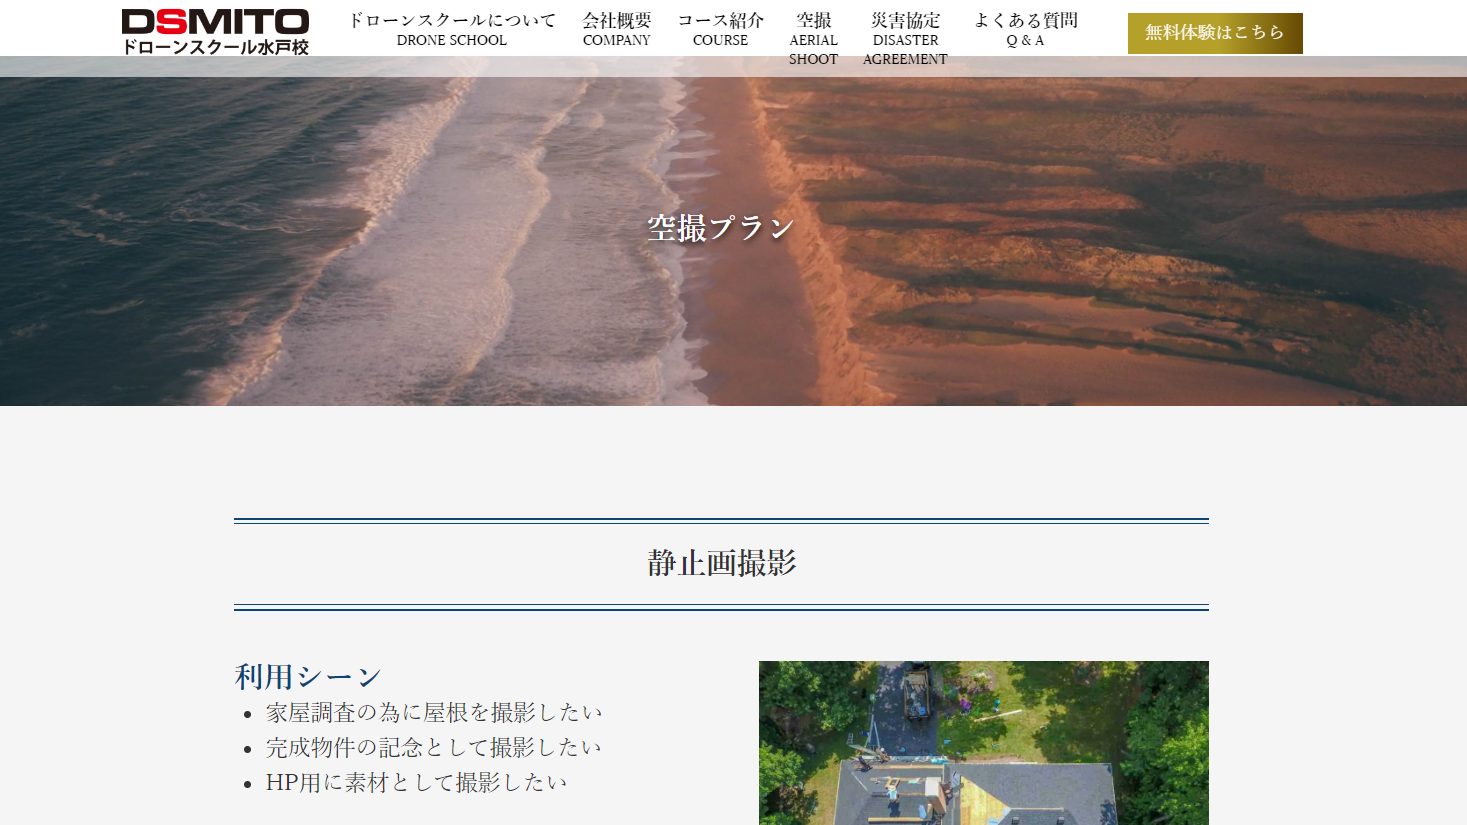Open the 災害協定 disaster agreement page
The height and width of the screenshot is (825, 1467).
tap(905, 38)
